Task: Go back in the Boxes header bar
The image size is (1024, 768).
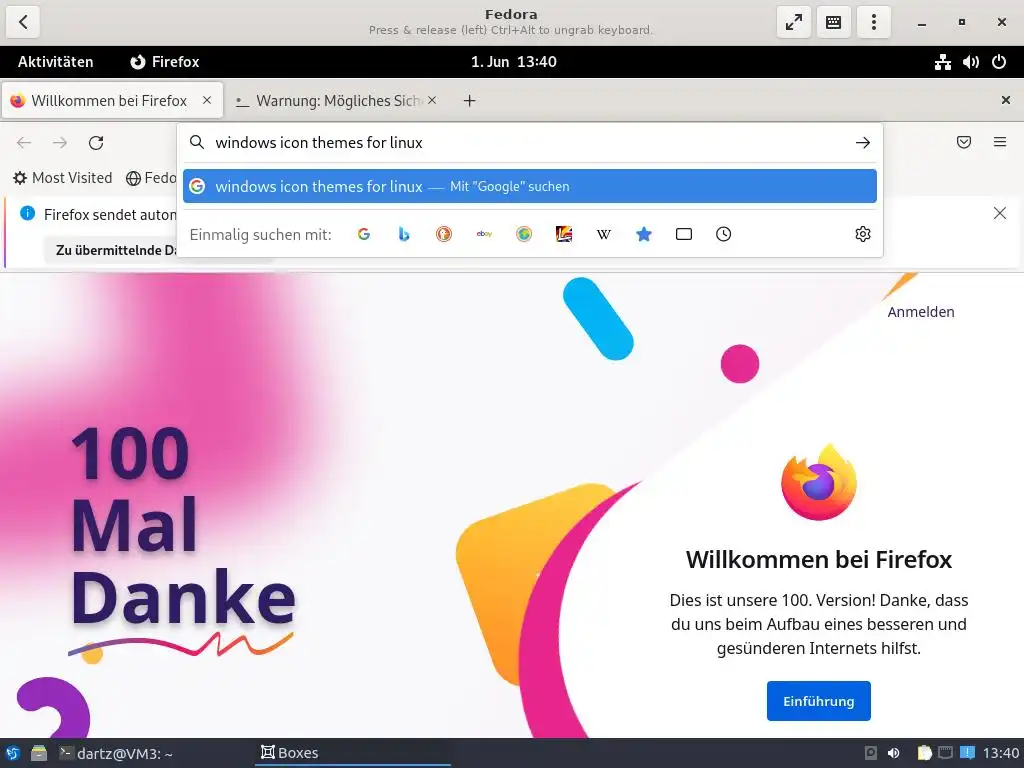Action: (x=23, y=22)
